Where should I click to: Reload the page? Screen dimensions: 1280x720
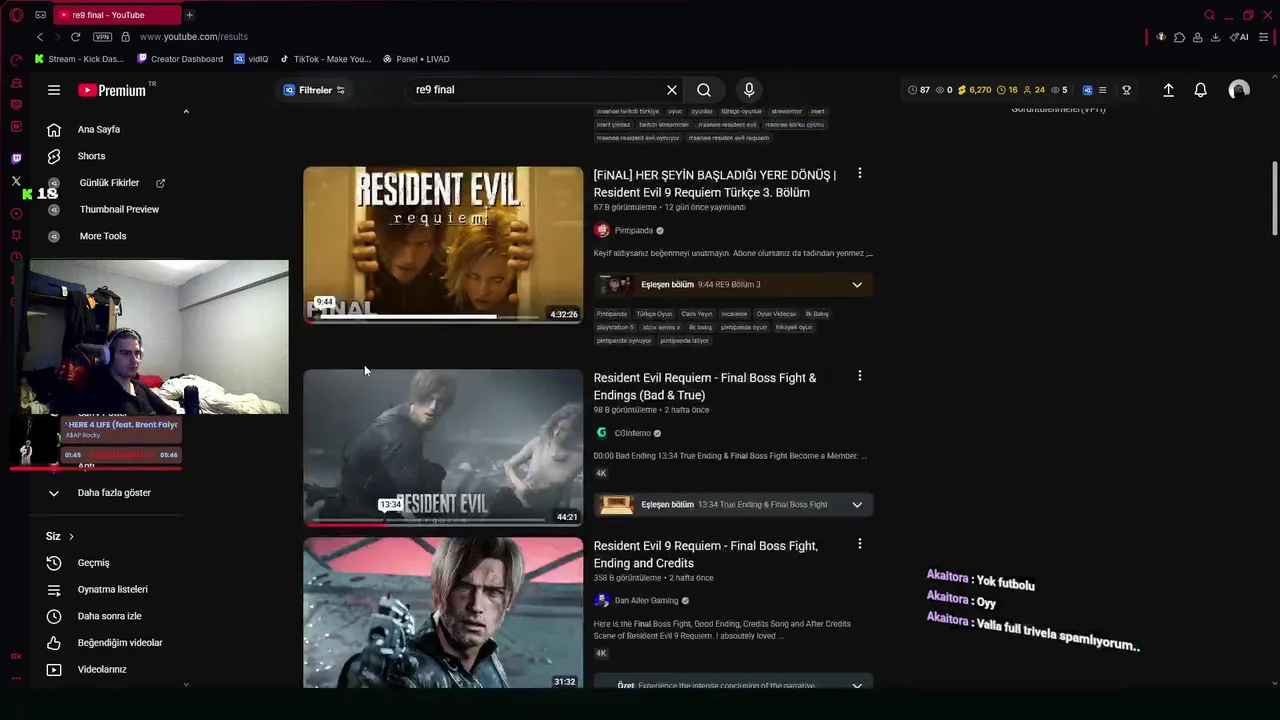coord(75,37)
